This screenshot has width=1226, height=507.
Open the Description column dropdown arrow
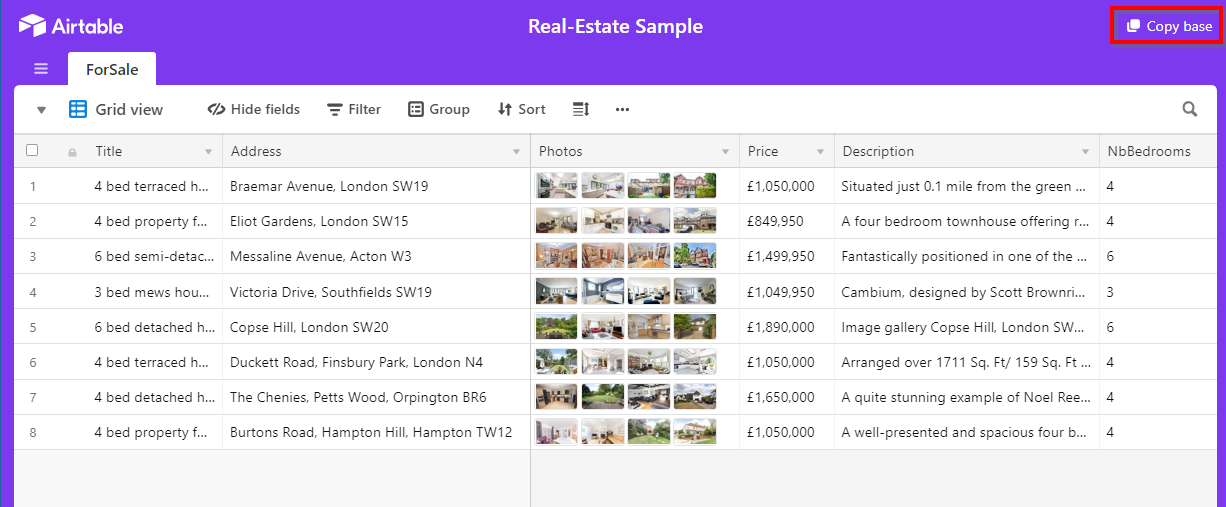(1085, 152)
